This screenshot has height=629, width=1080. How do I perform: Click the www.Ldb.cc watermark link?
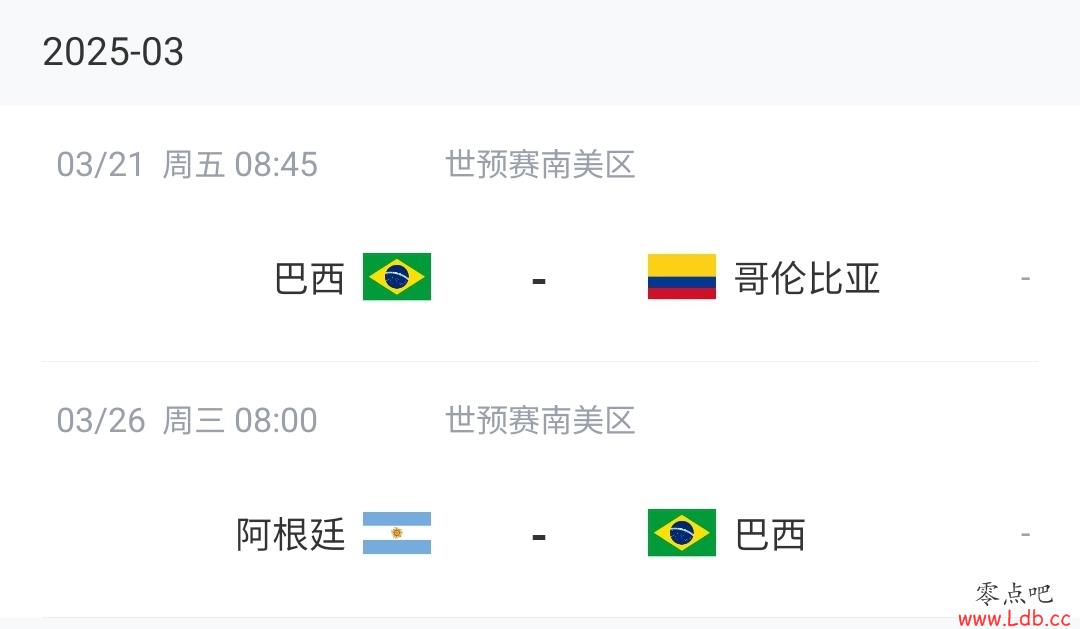pos(1014,618)
